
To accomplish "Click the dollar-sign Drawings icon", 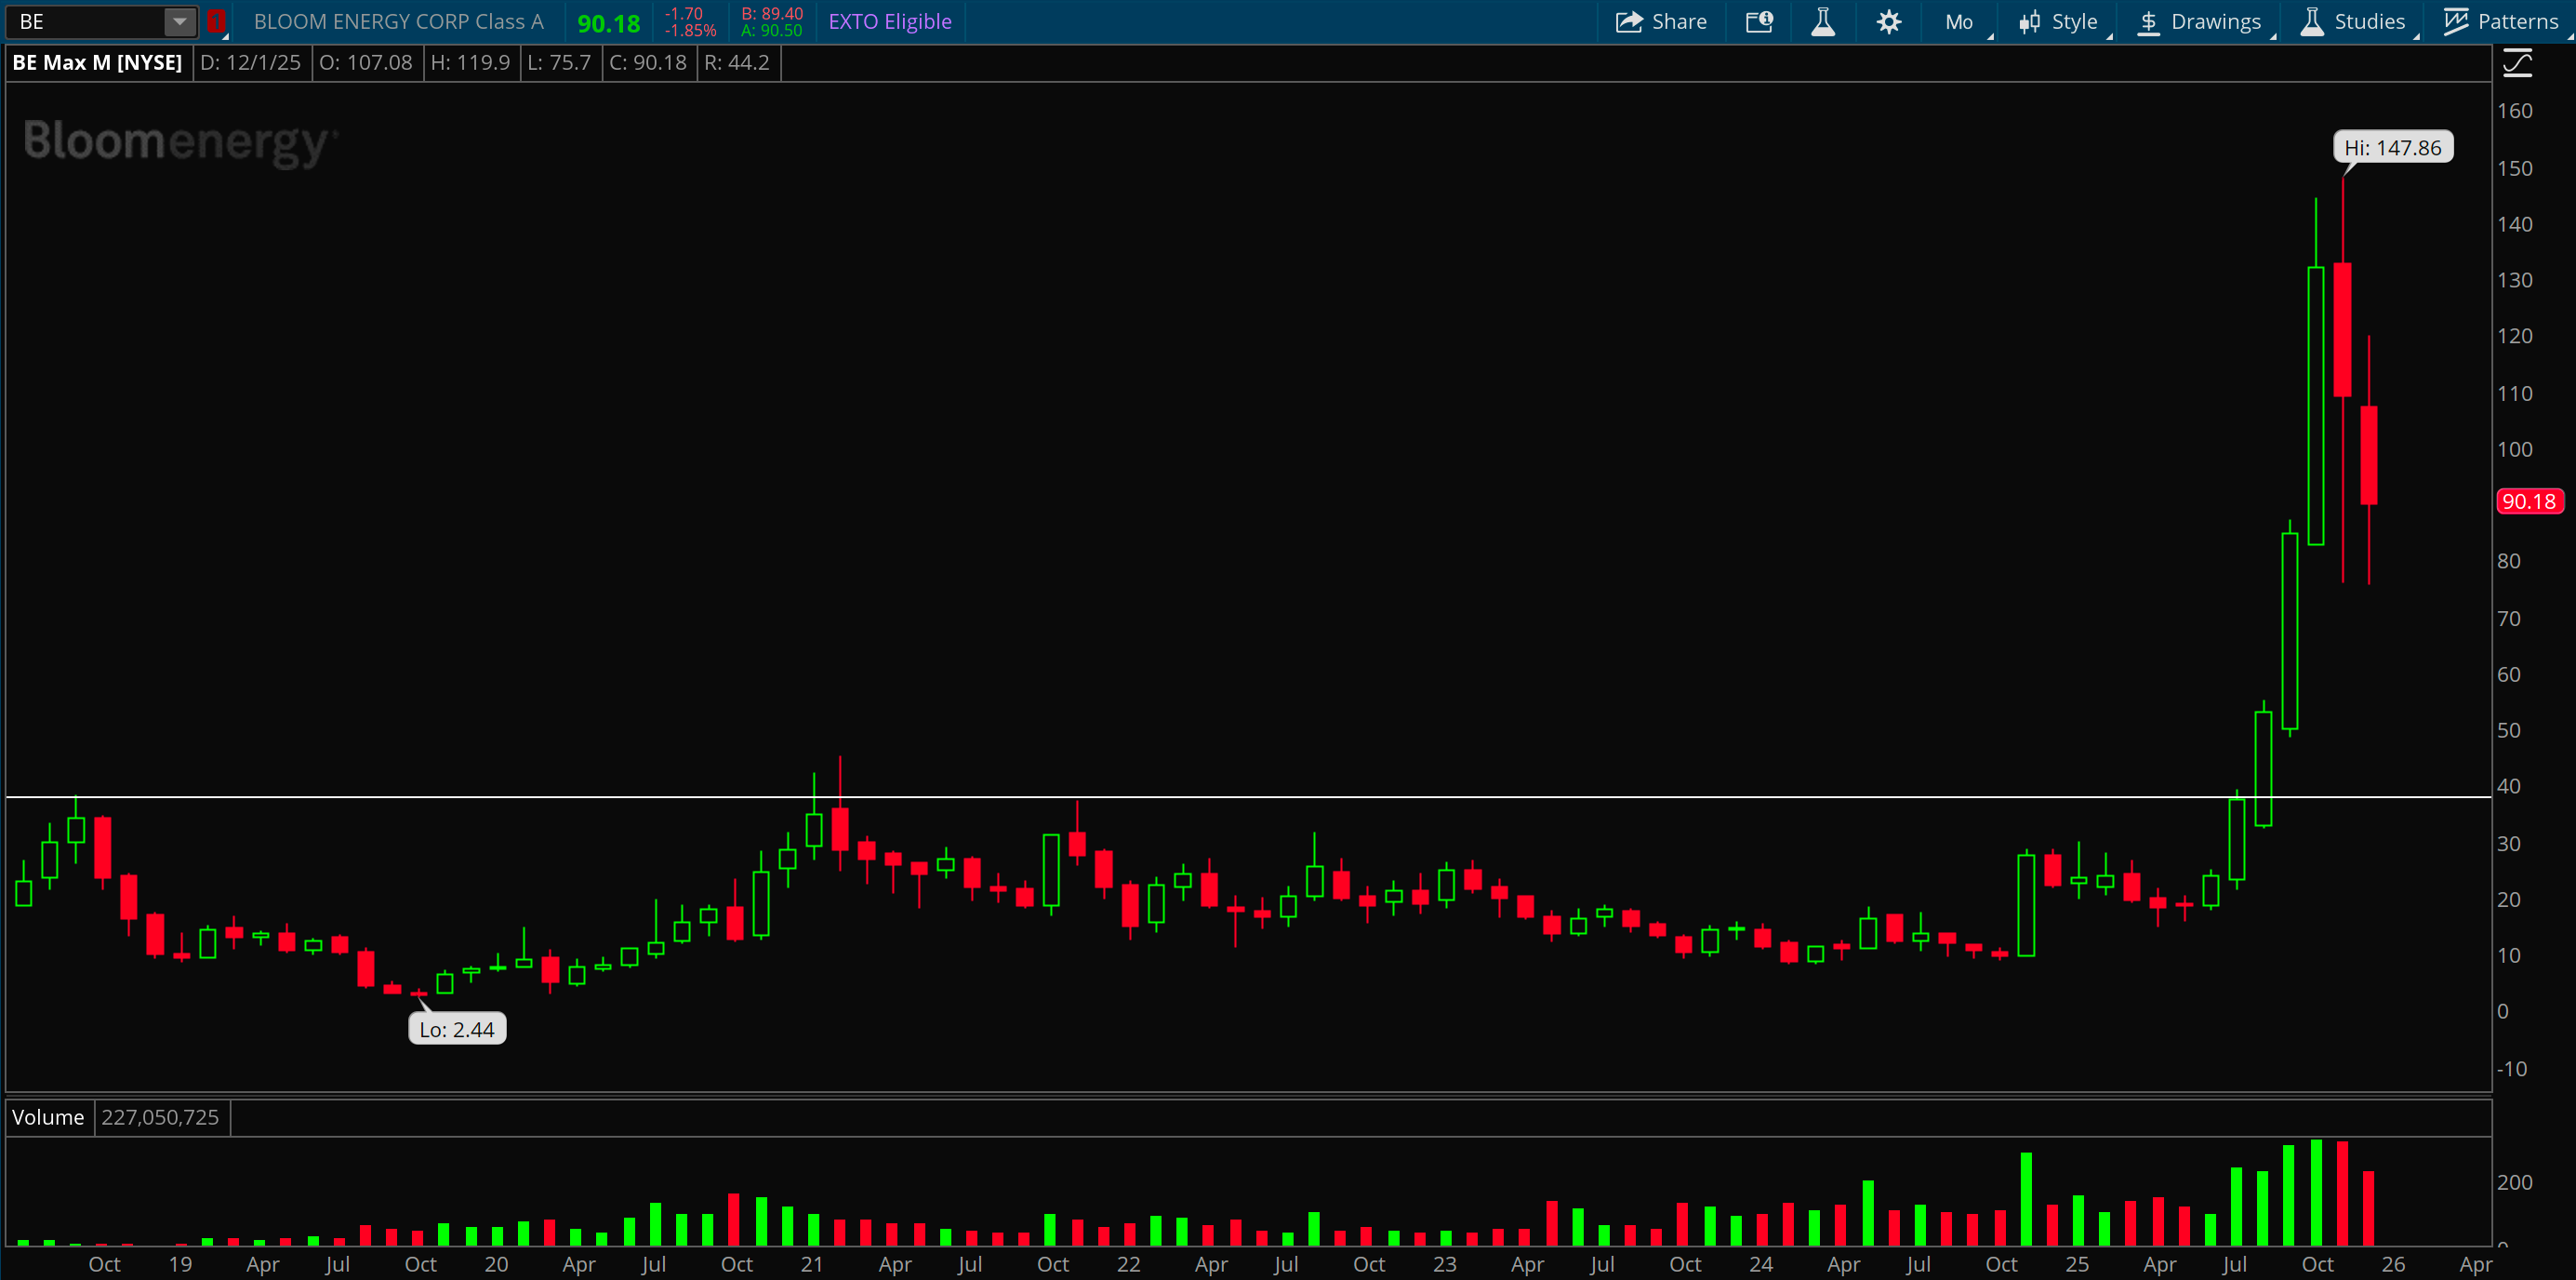I will pos(2148,22).
